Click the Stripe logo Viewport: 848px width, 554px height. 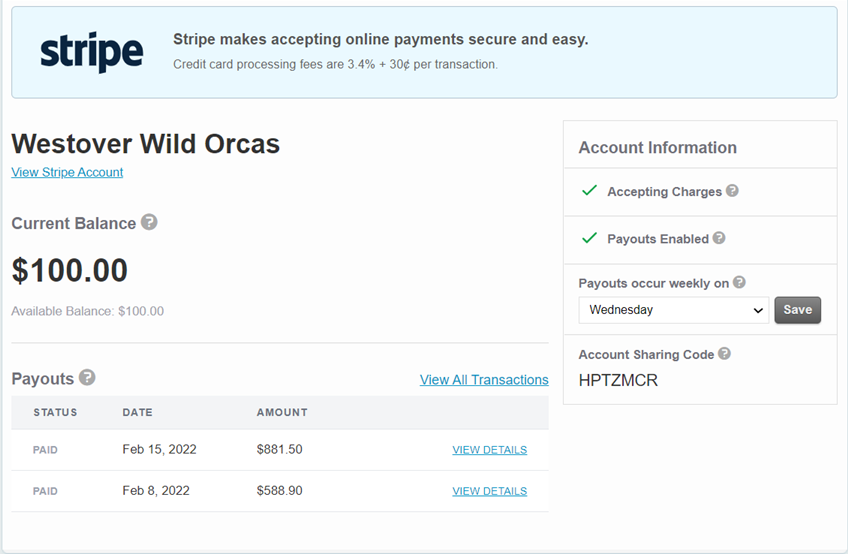click(92, 52)
